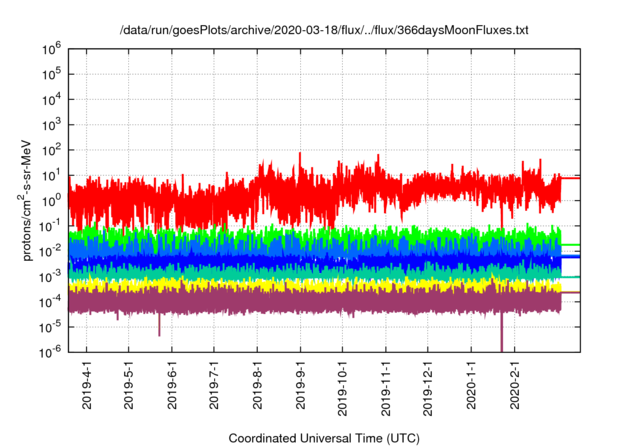The image size is (640, 448).
Task: Click the 2019-8-1 date tick label
Action: click(x=257, y=385)
